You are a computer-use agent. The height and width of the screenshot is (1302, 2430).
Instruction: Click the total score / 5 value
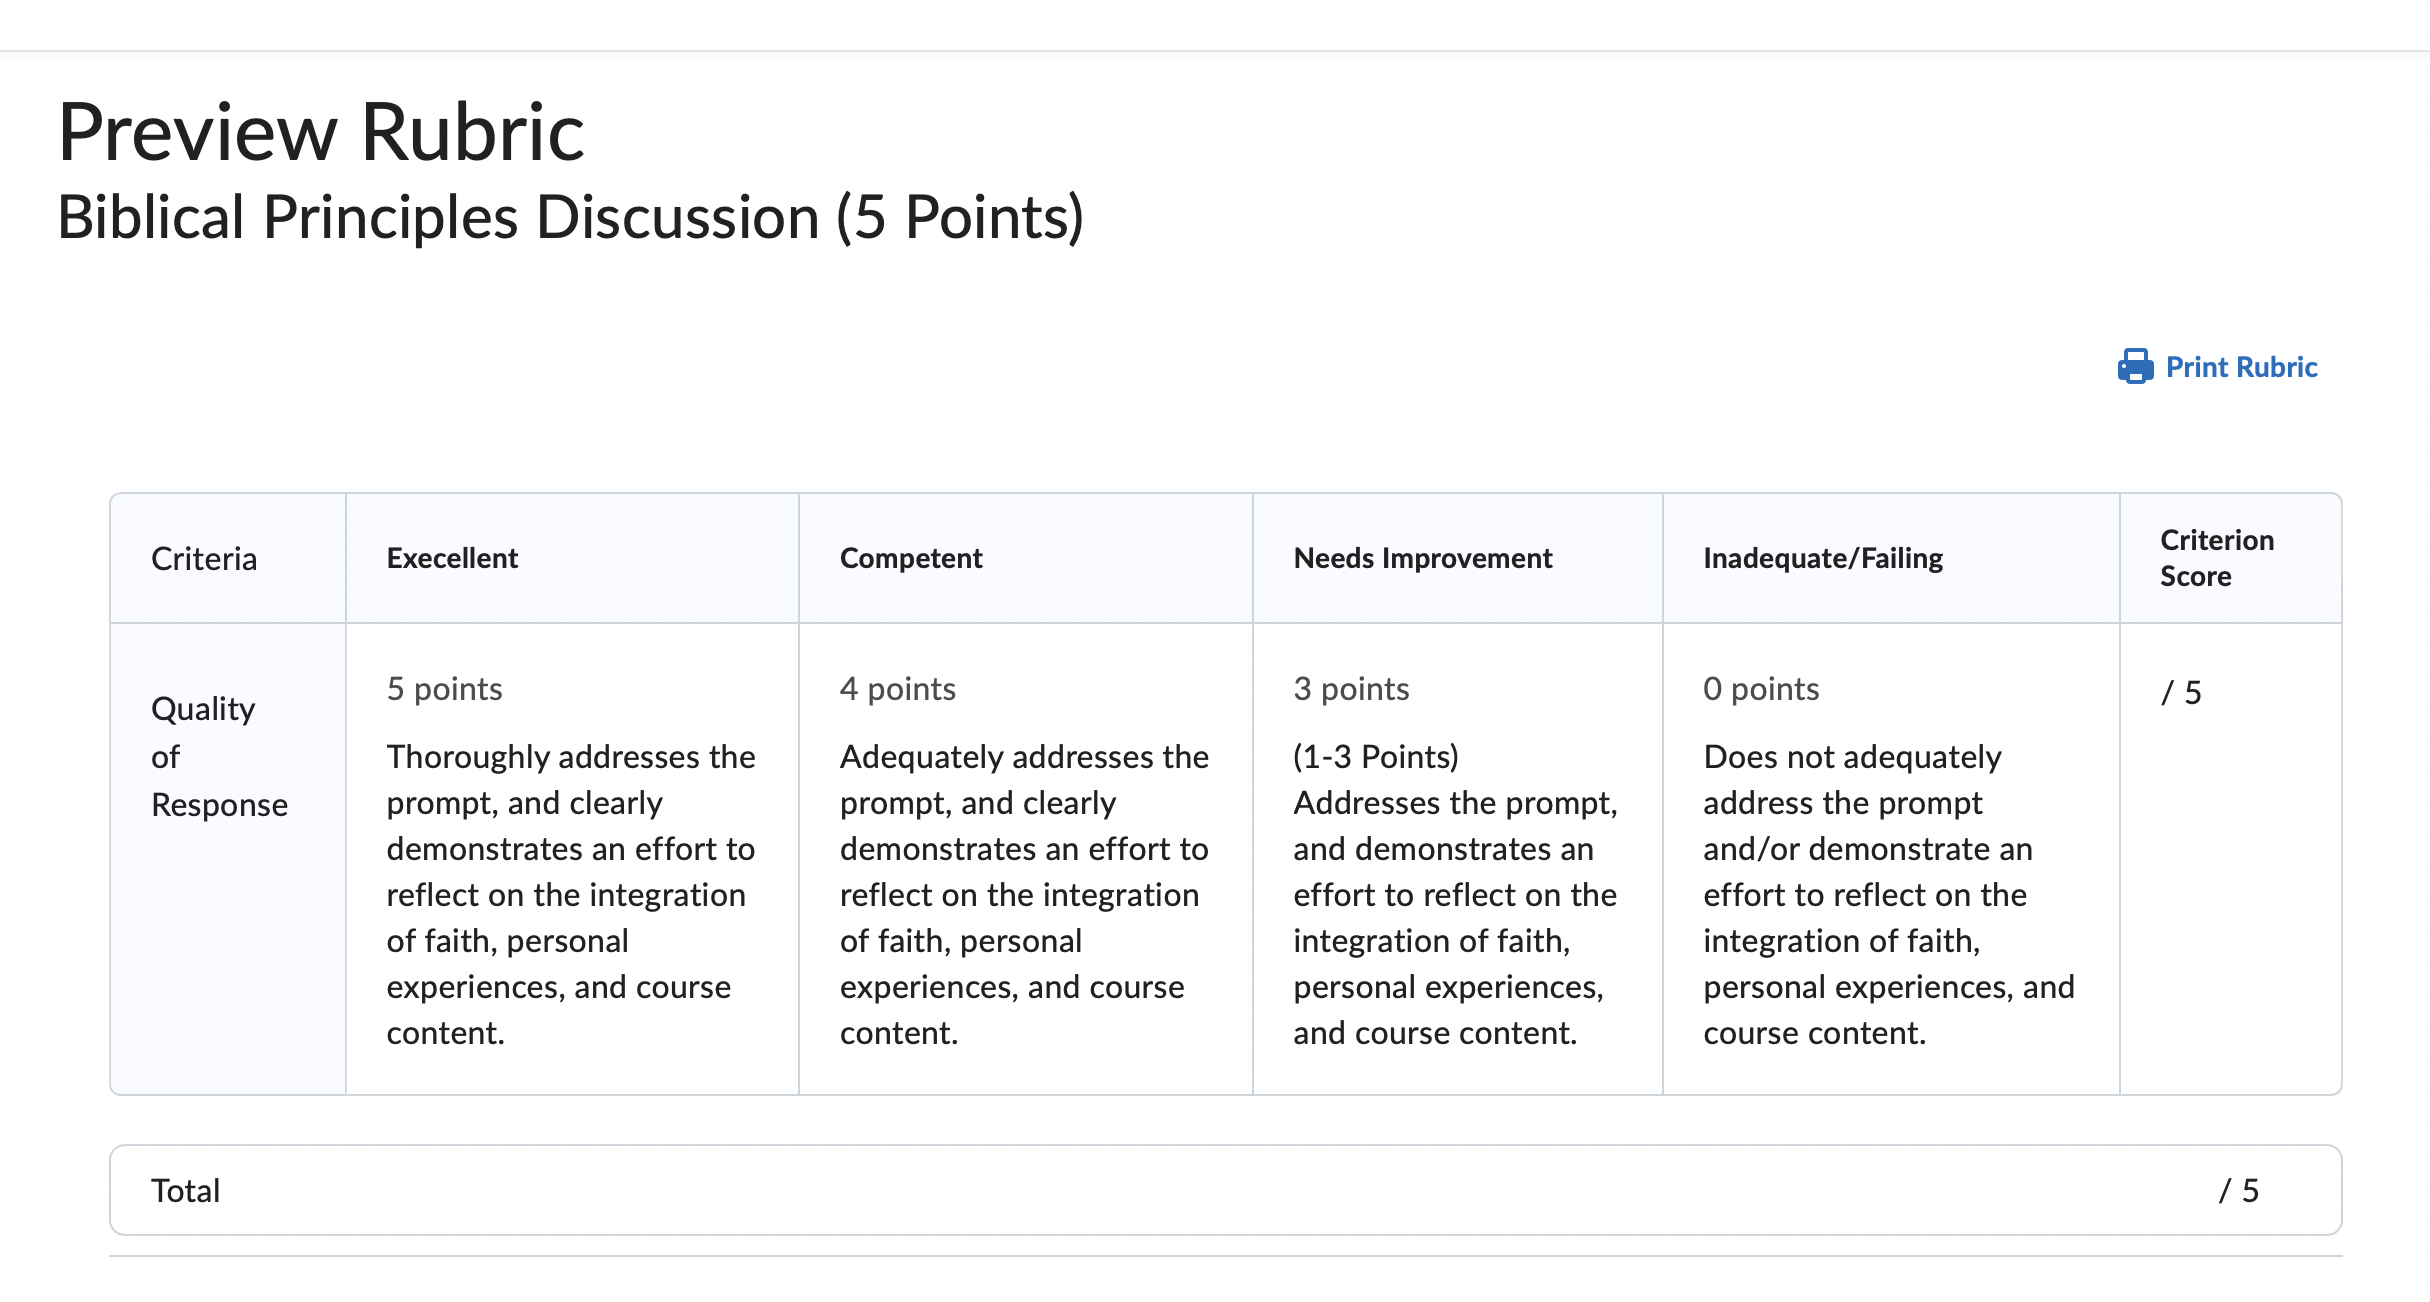2239,1191
